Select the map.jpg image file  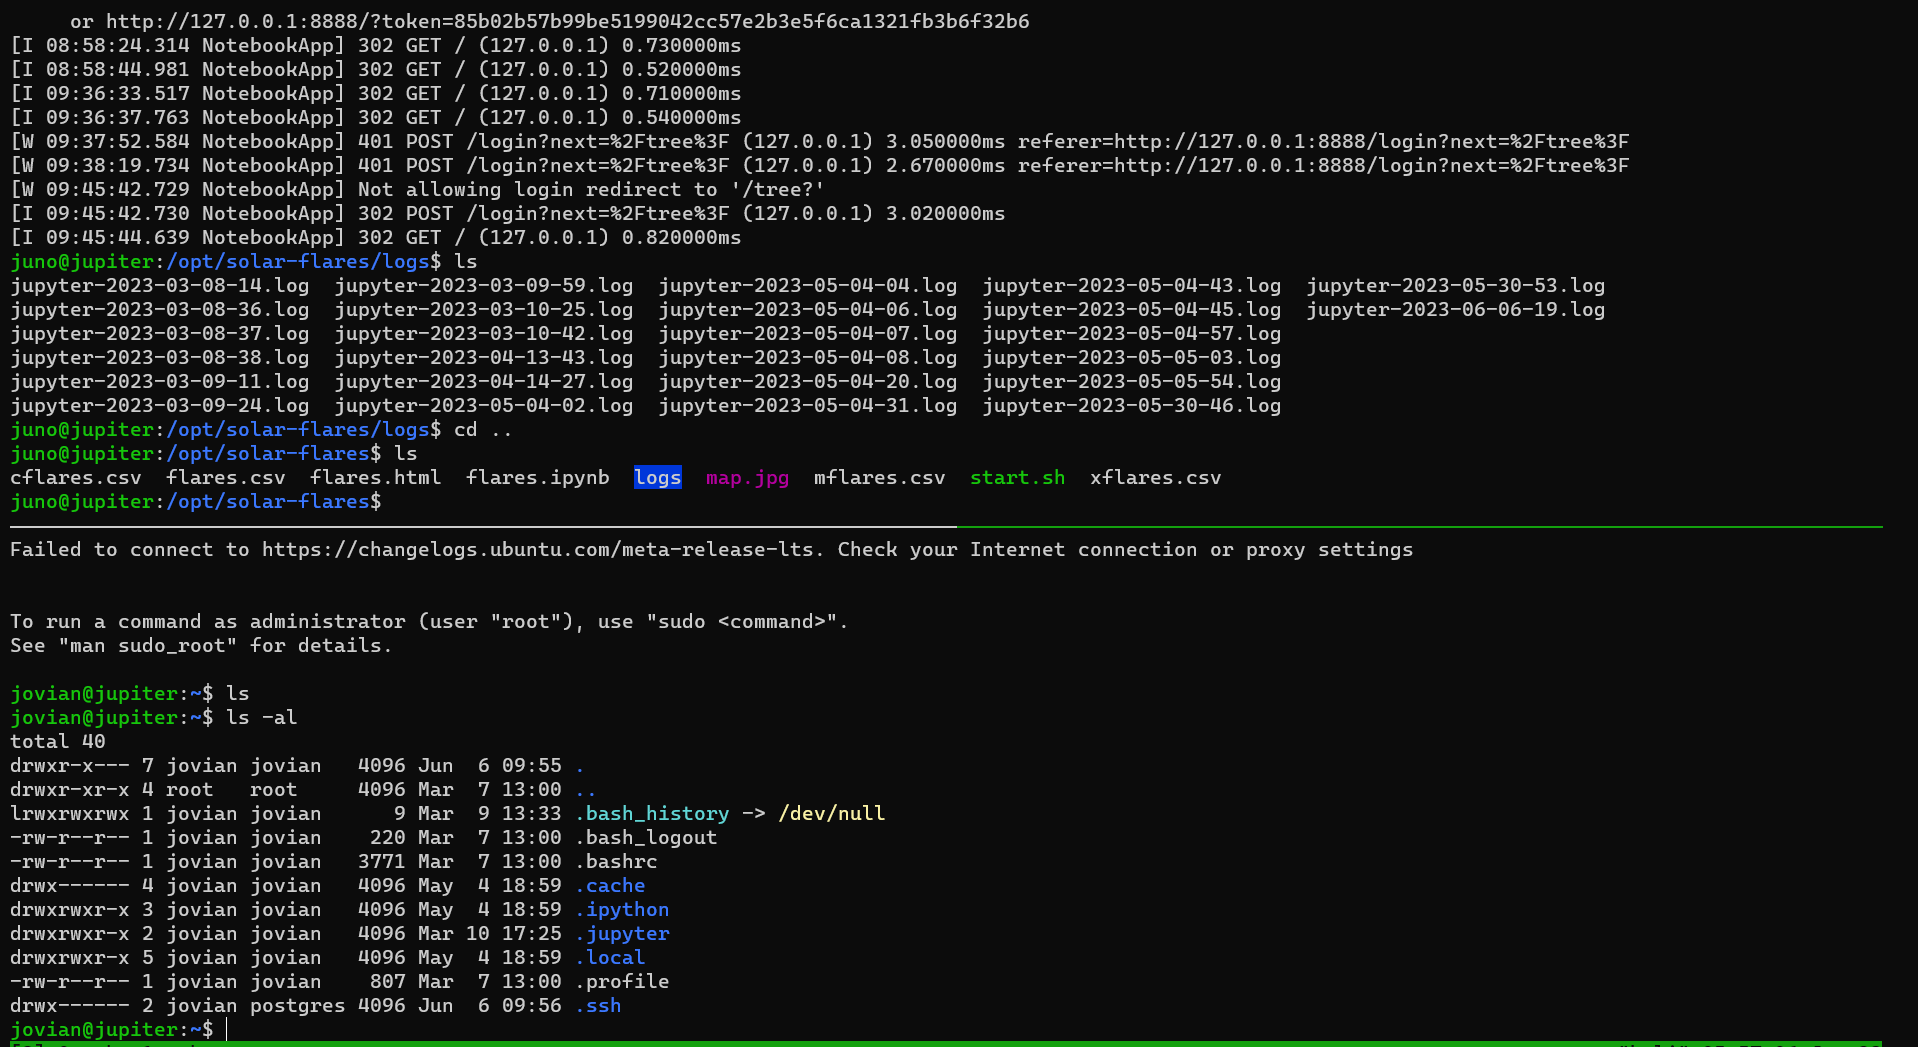[747, 477]
